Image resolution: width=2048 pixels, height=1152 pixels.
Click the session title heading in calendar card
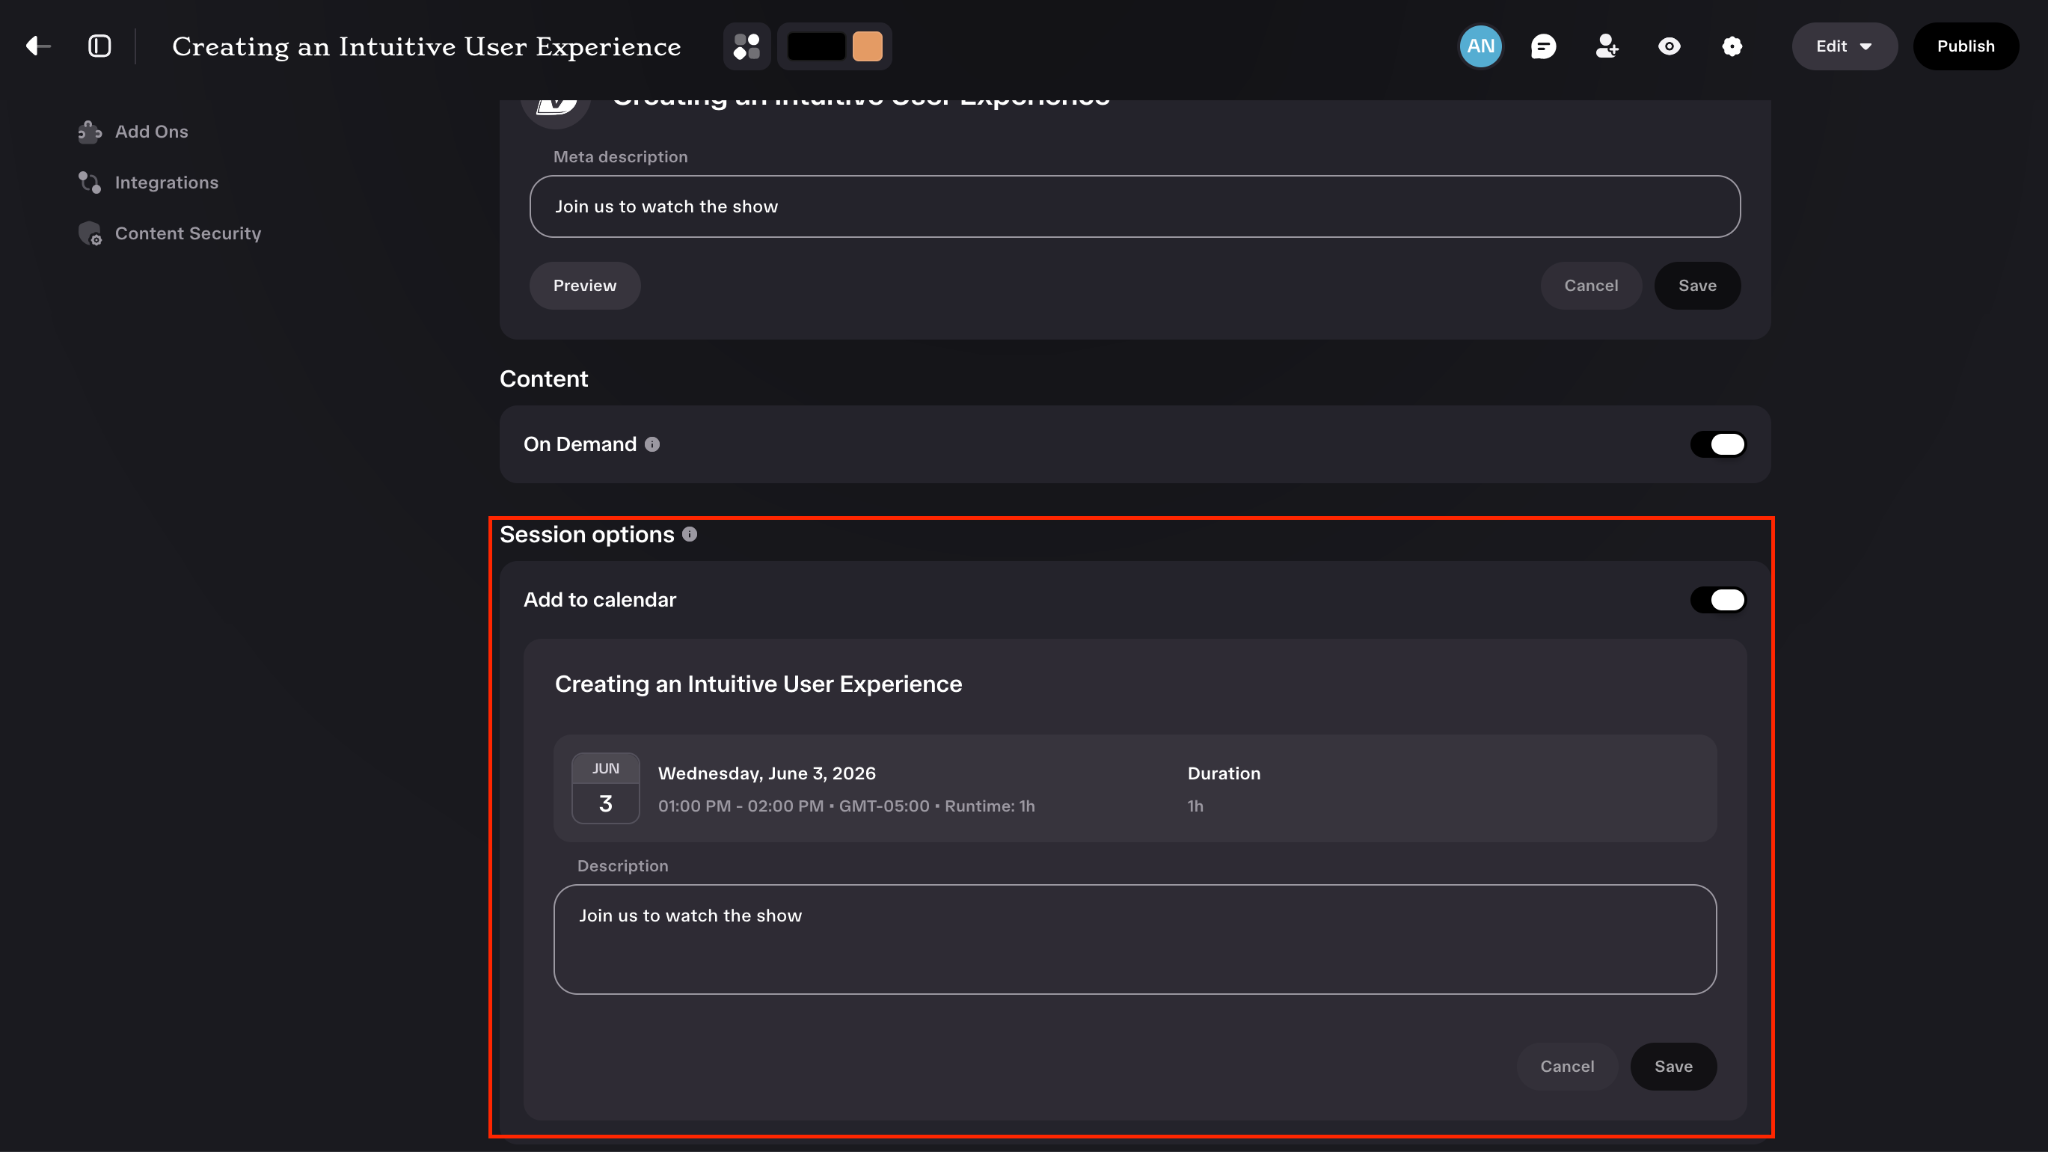pos(758,685)
